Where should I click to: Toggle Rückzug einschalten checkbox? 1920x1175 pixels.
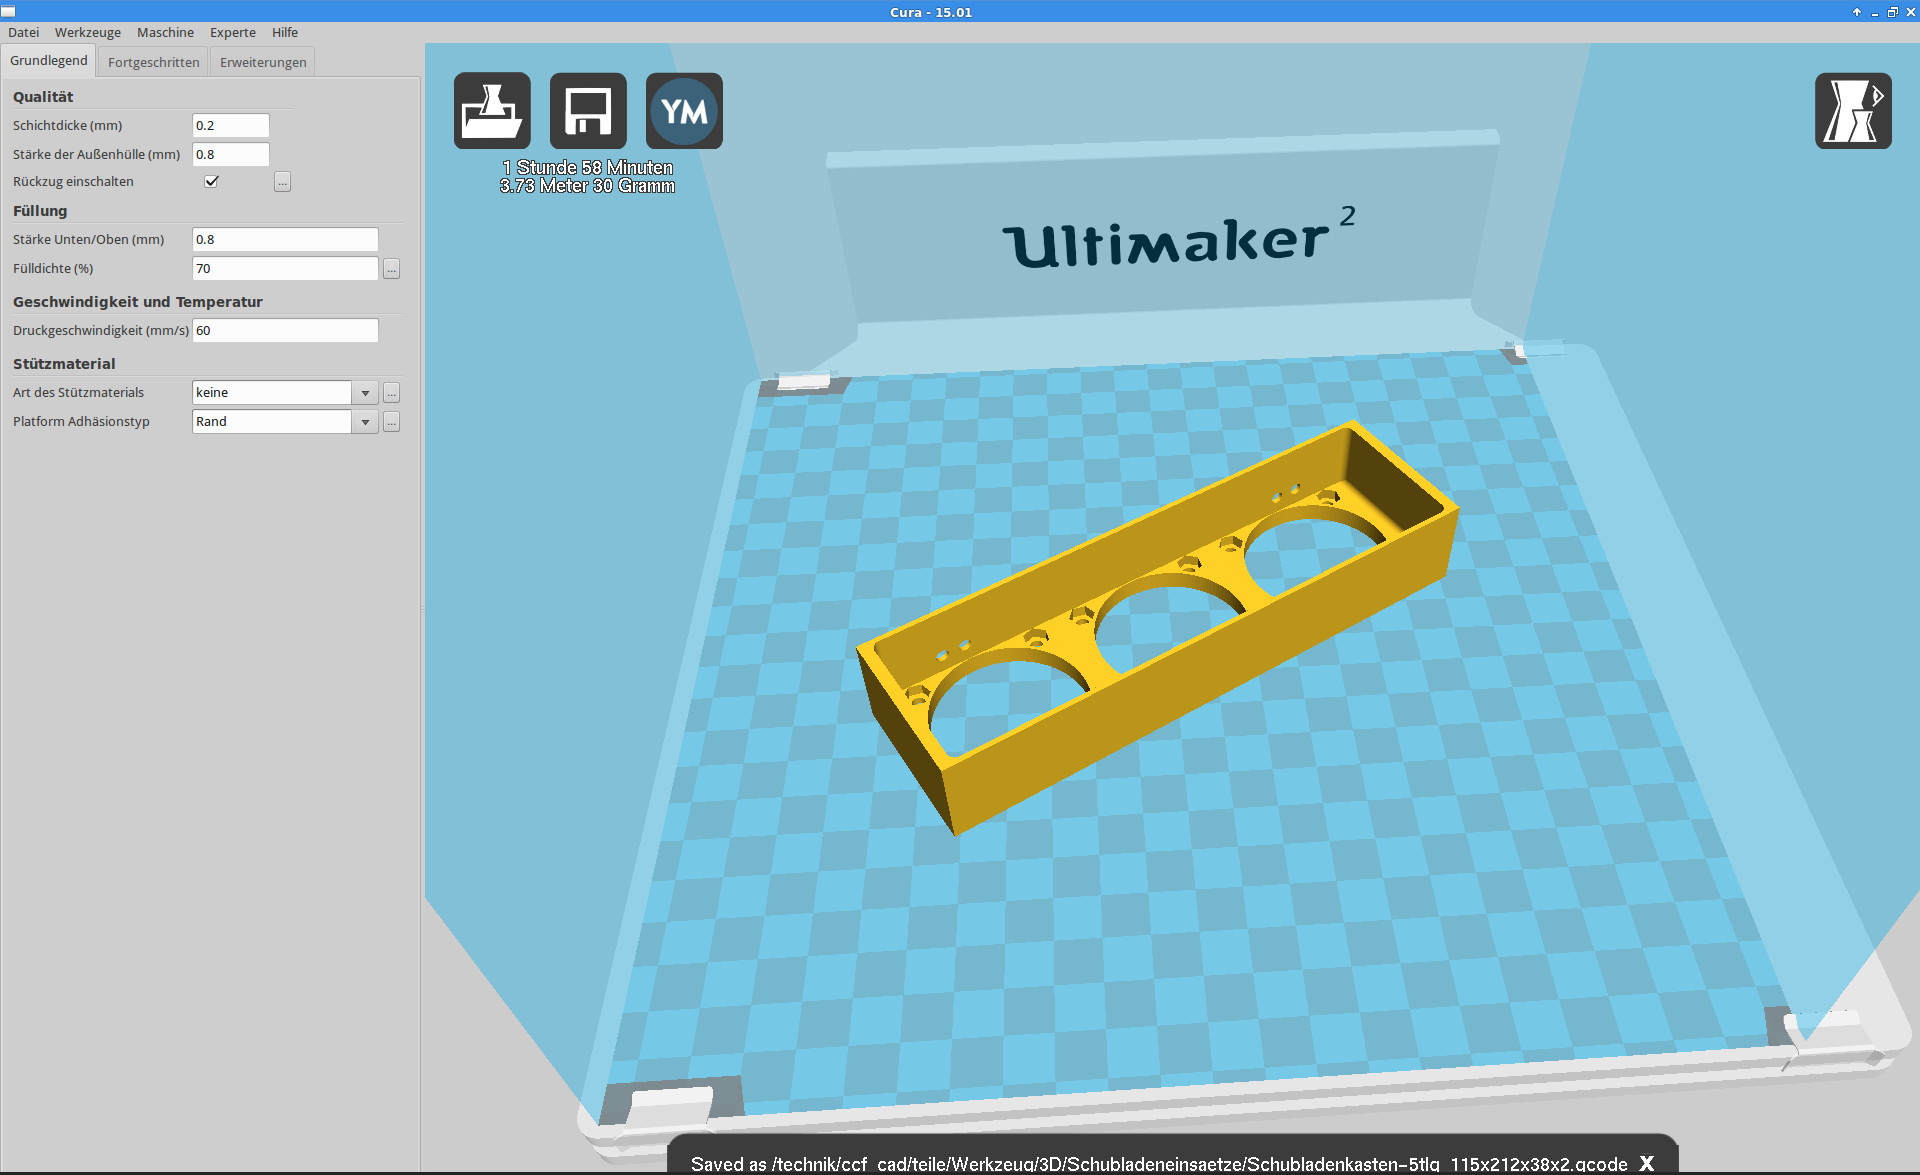211,181
